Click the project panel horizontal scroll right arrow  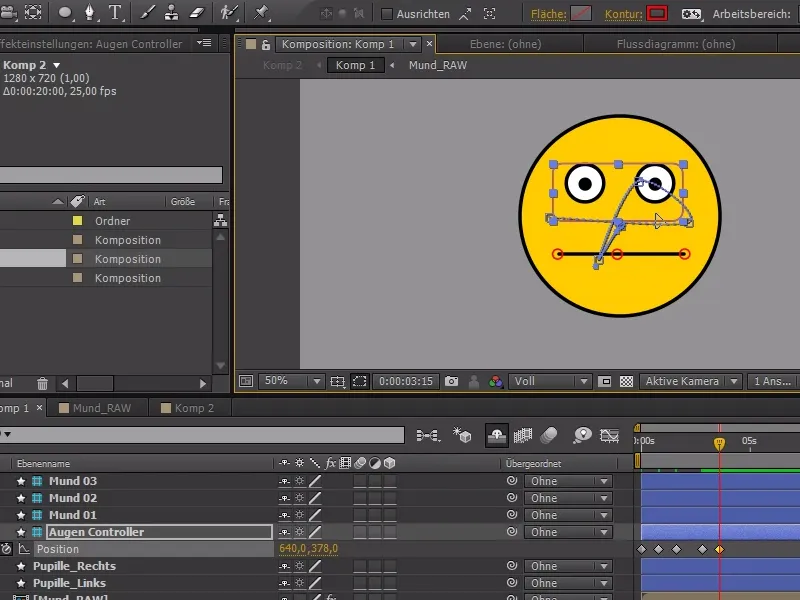(203, 383)
